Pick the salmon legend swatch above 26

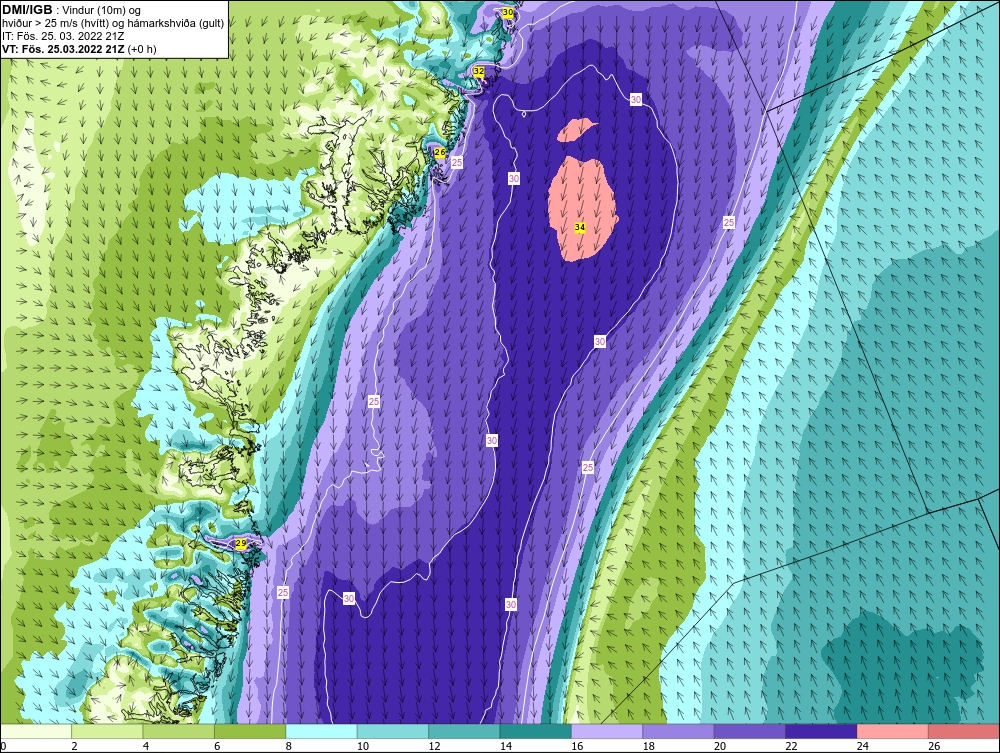(964, 731)
